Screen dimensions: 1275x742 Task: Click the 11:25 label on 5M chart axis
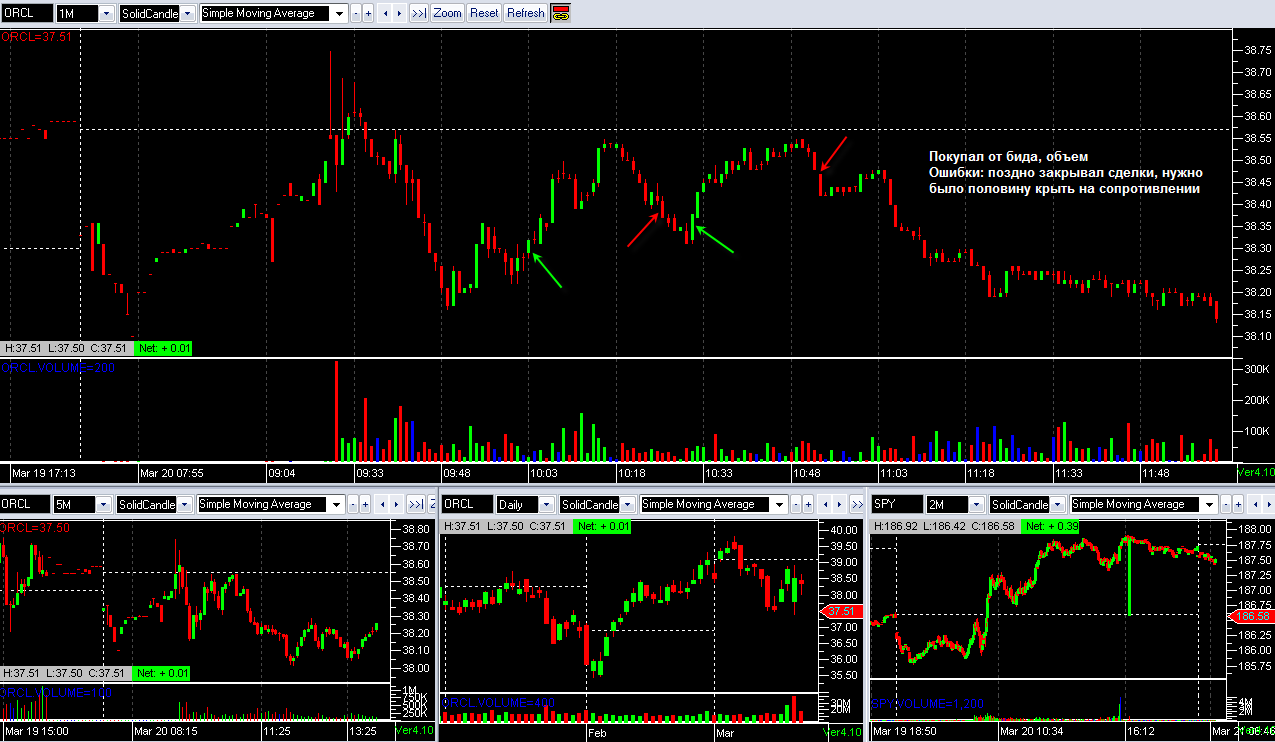277,732
